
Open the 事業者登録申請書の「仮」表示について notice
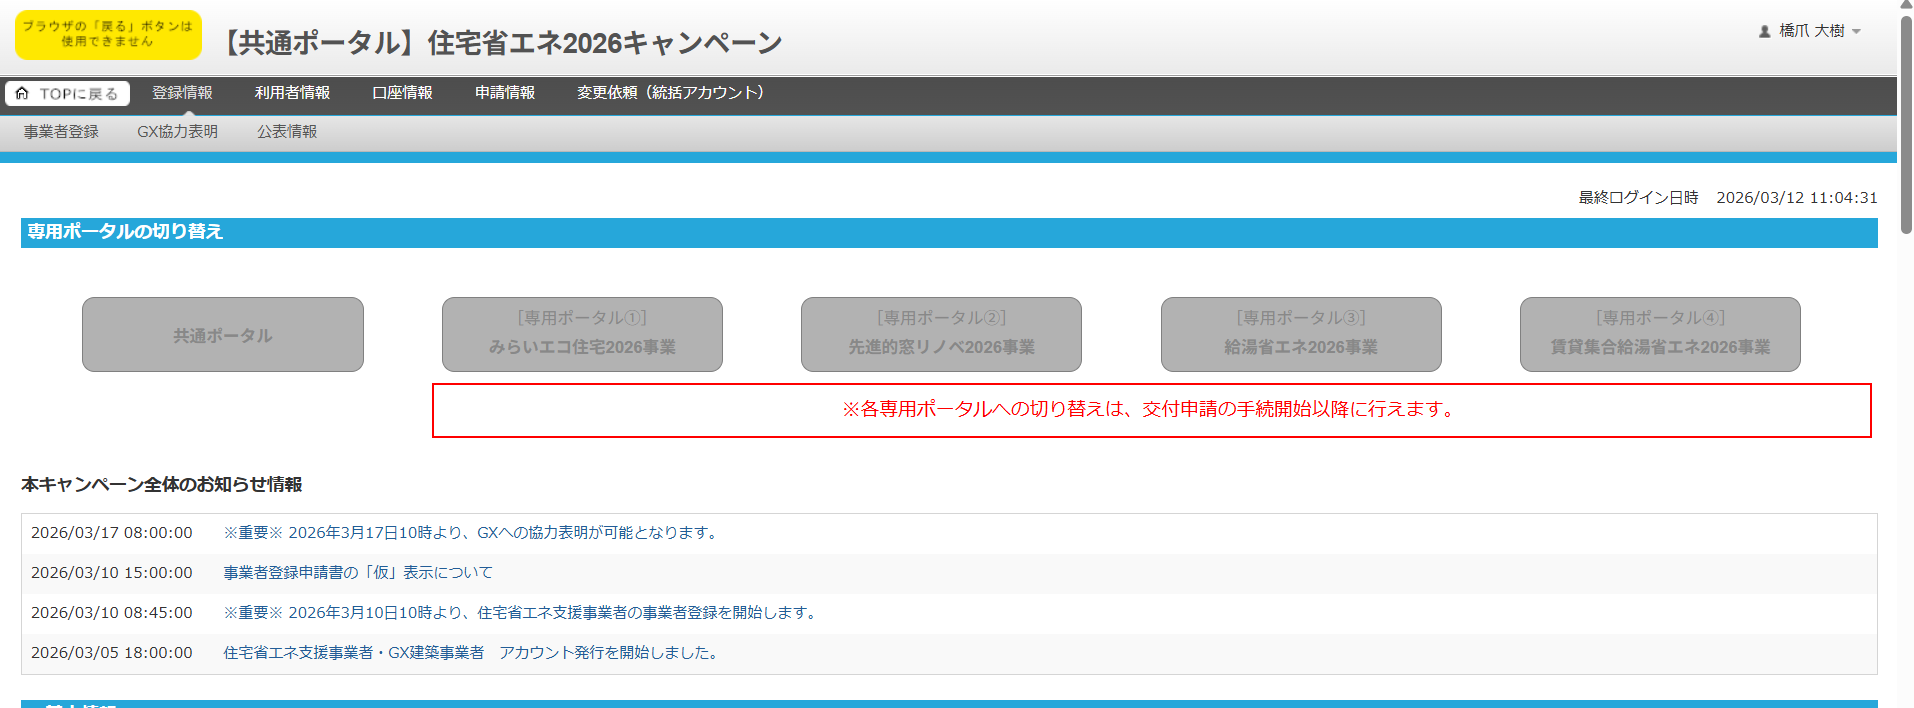pos(358,573)
